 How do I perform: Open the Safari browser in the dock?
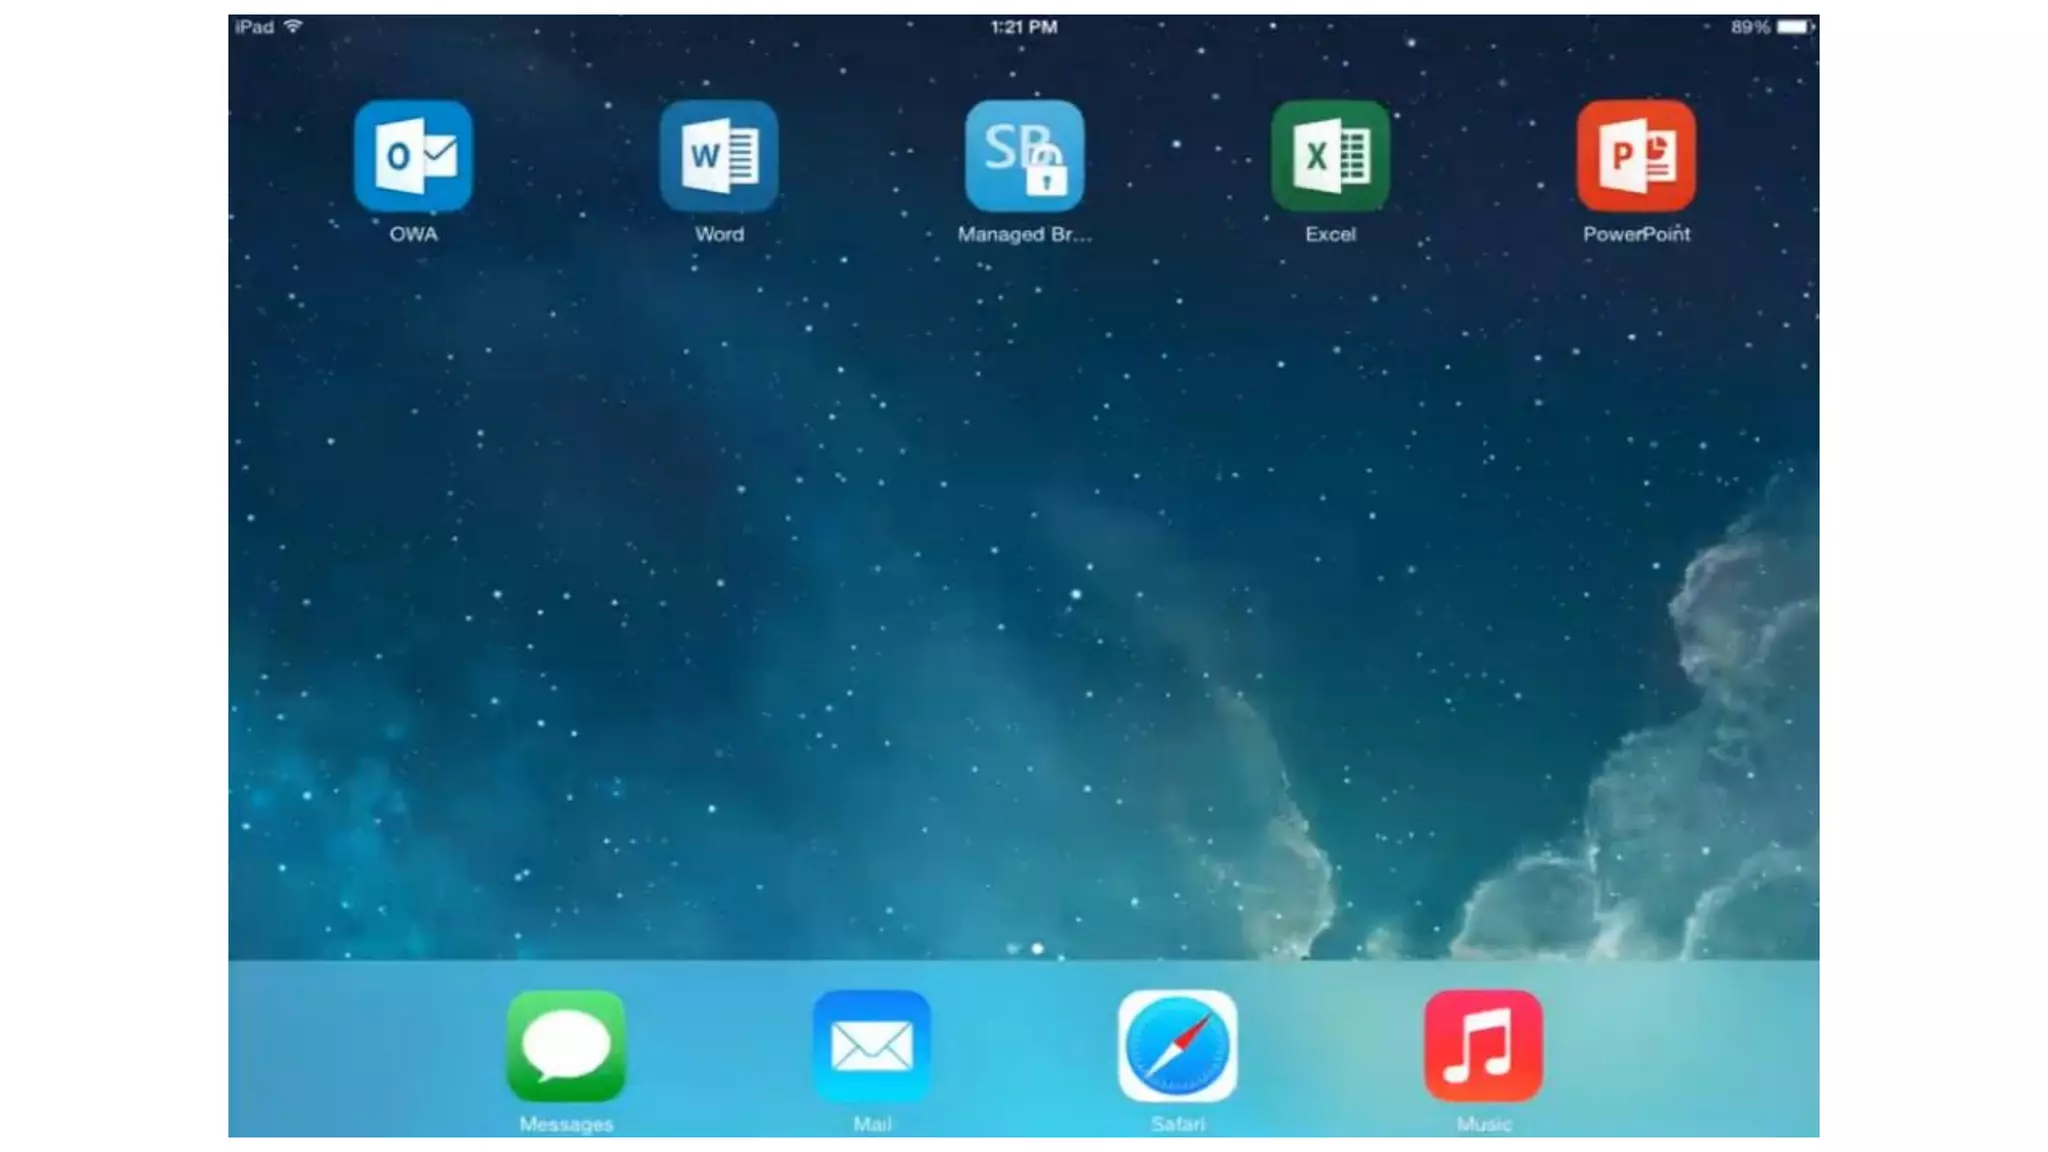tap(1177, 1046)
